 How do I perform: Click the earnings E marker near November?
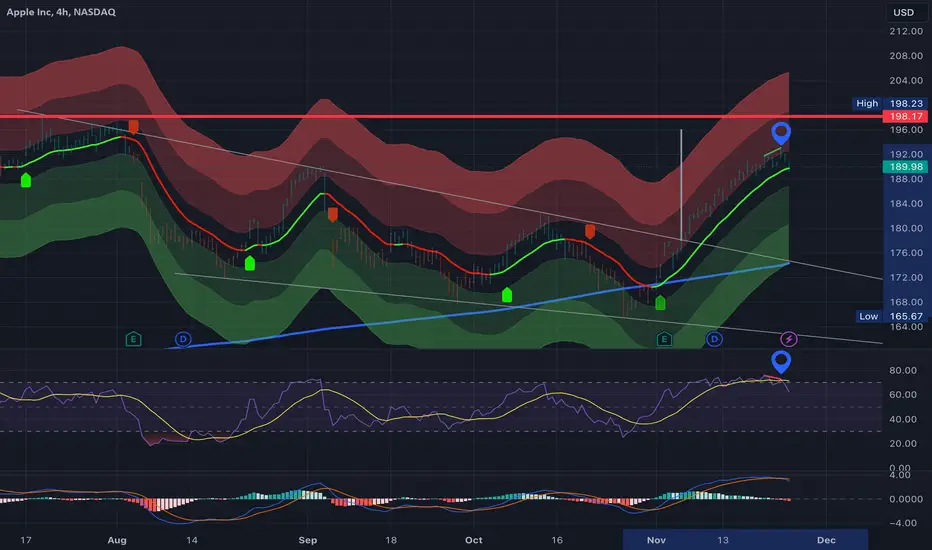(664, 340)
